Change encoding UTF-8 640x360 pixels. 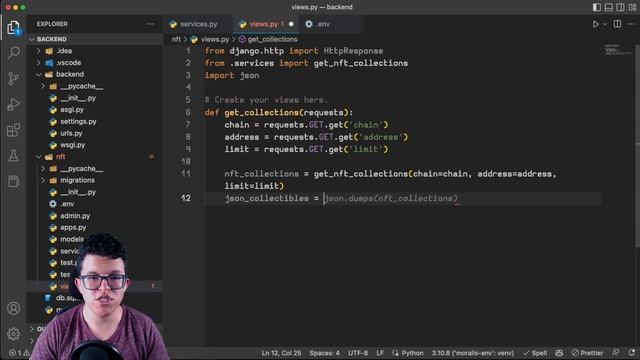click(358, 353)
